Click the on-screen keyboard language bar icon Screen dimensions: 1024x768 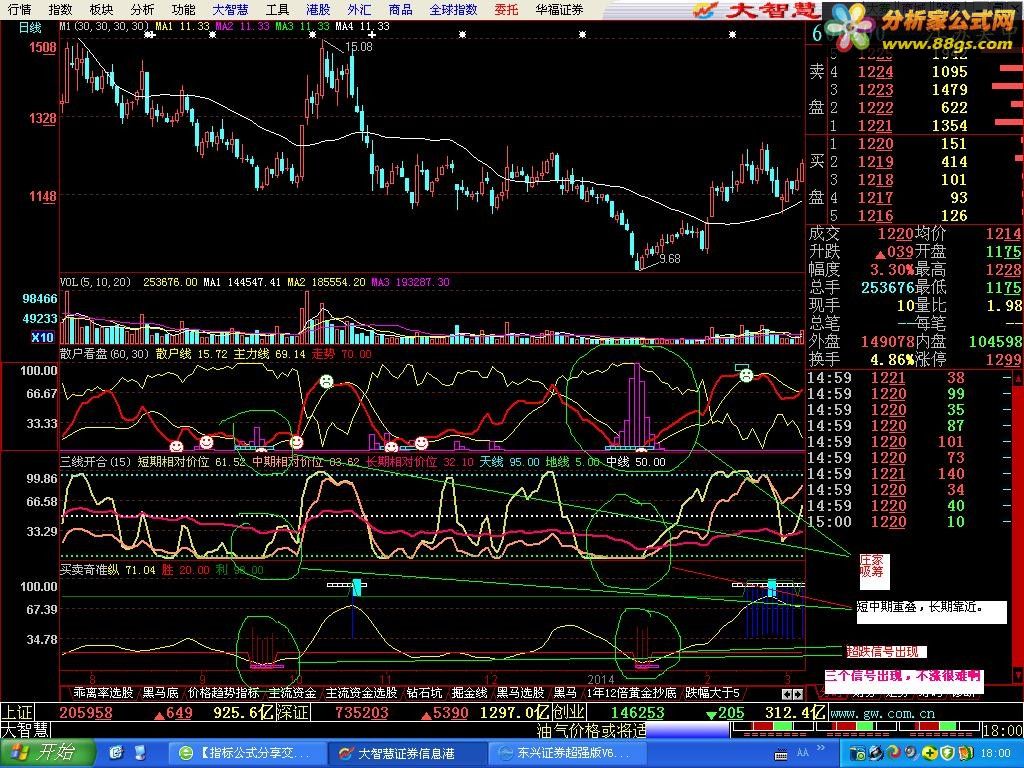click(x=783, y=754)
